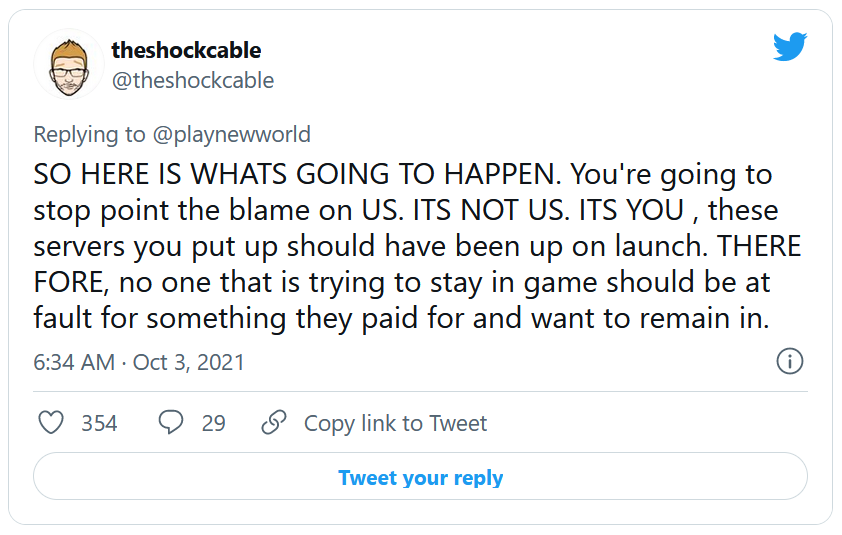Viewport: 842px width, 535px height.
Task: Select the Copy link to Tweet label
Action: (395, 423)
